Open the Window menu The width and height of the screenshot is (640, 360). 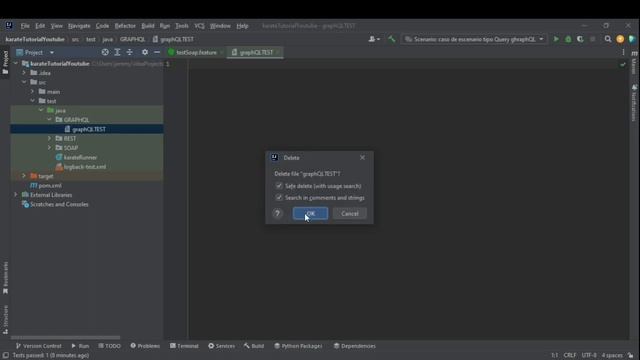tap(220, 26)
